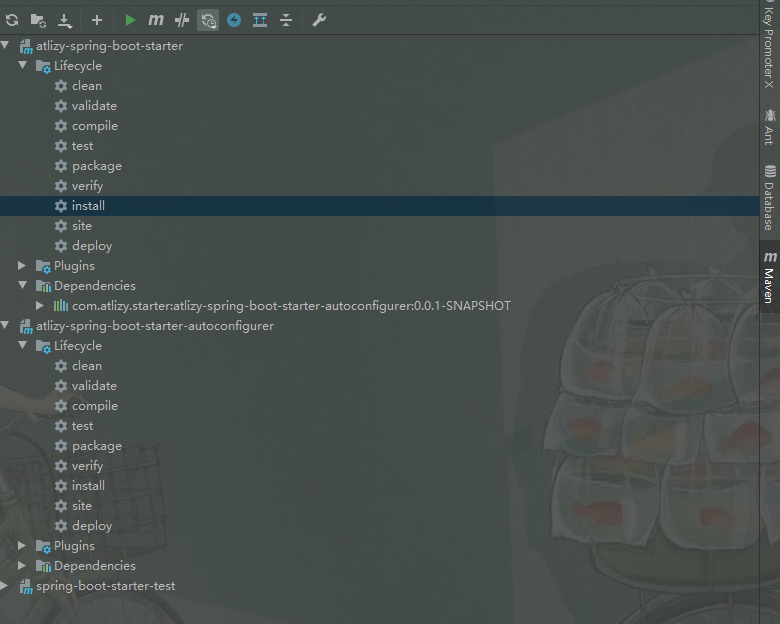
Task: Click spring-boot-starter-test project name
Action: point(105,586)
